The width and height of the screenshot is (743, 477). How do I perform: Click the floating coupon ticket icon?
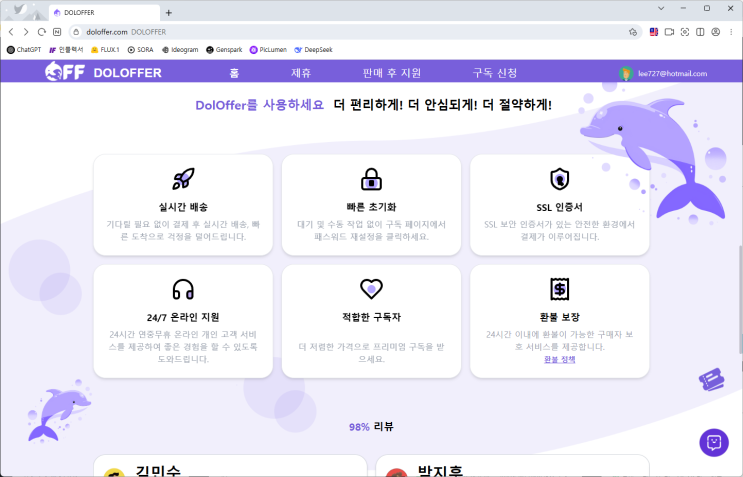click(x=712, y=379)
